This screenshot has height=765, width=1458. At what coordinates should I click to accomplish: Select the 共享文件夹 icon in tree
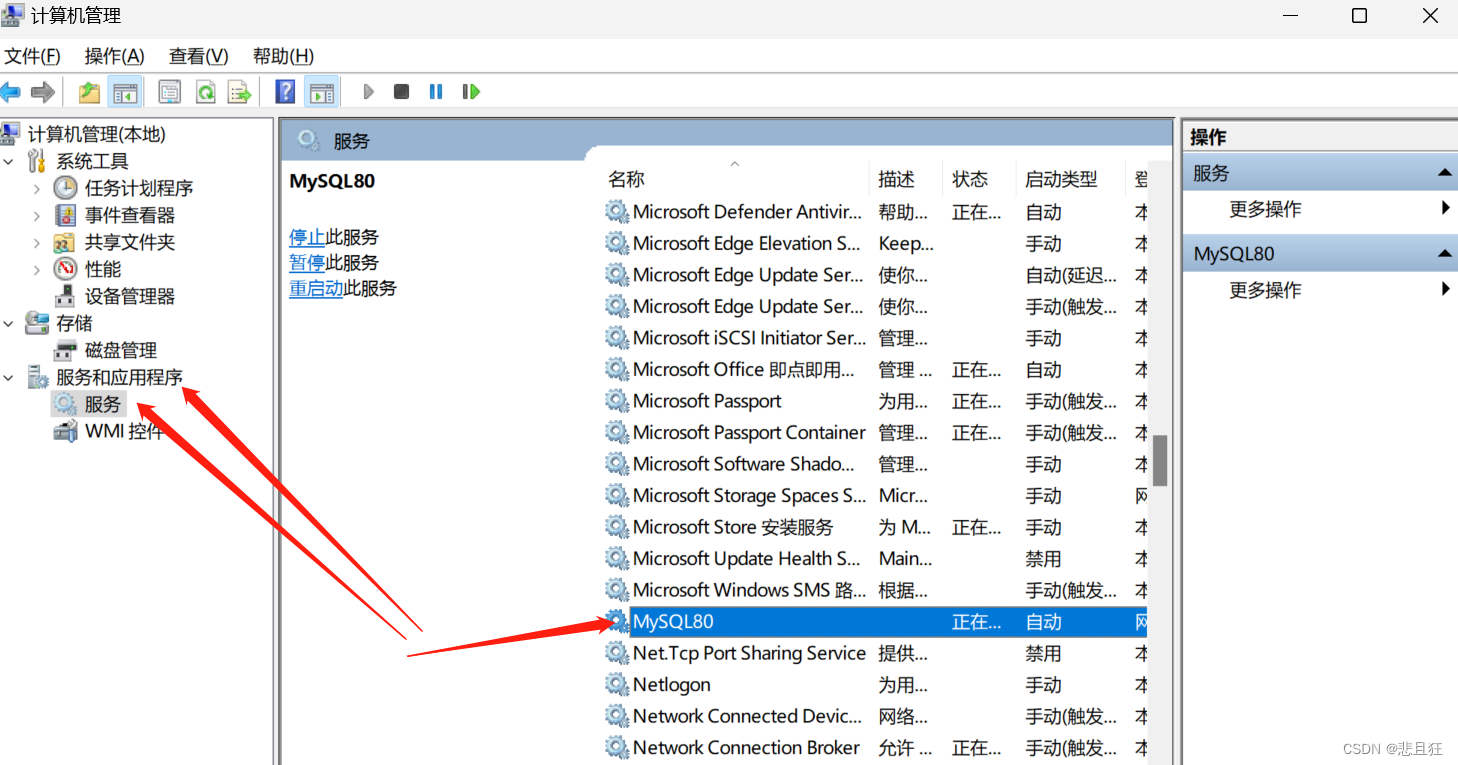65,242
